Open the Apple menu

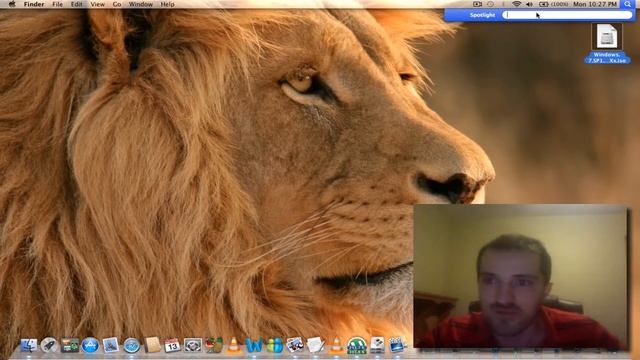click(12, 4)
